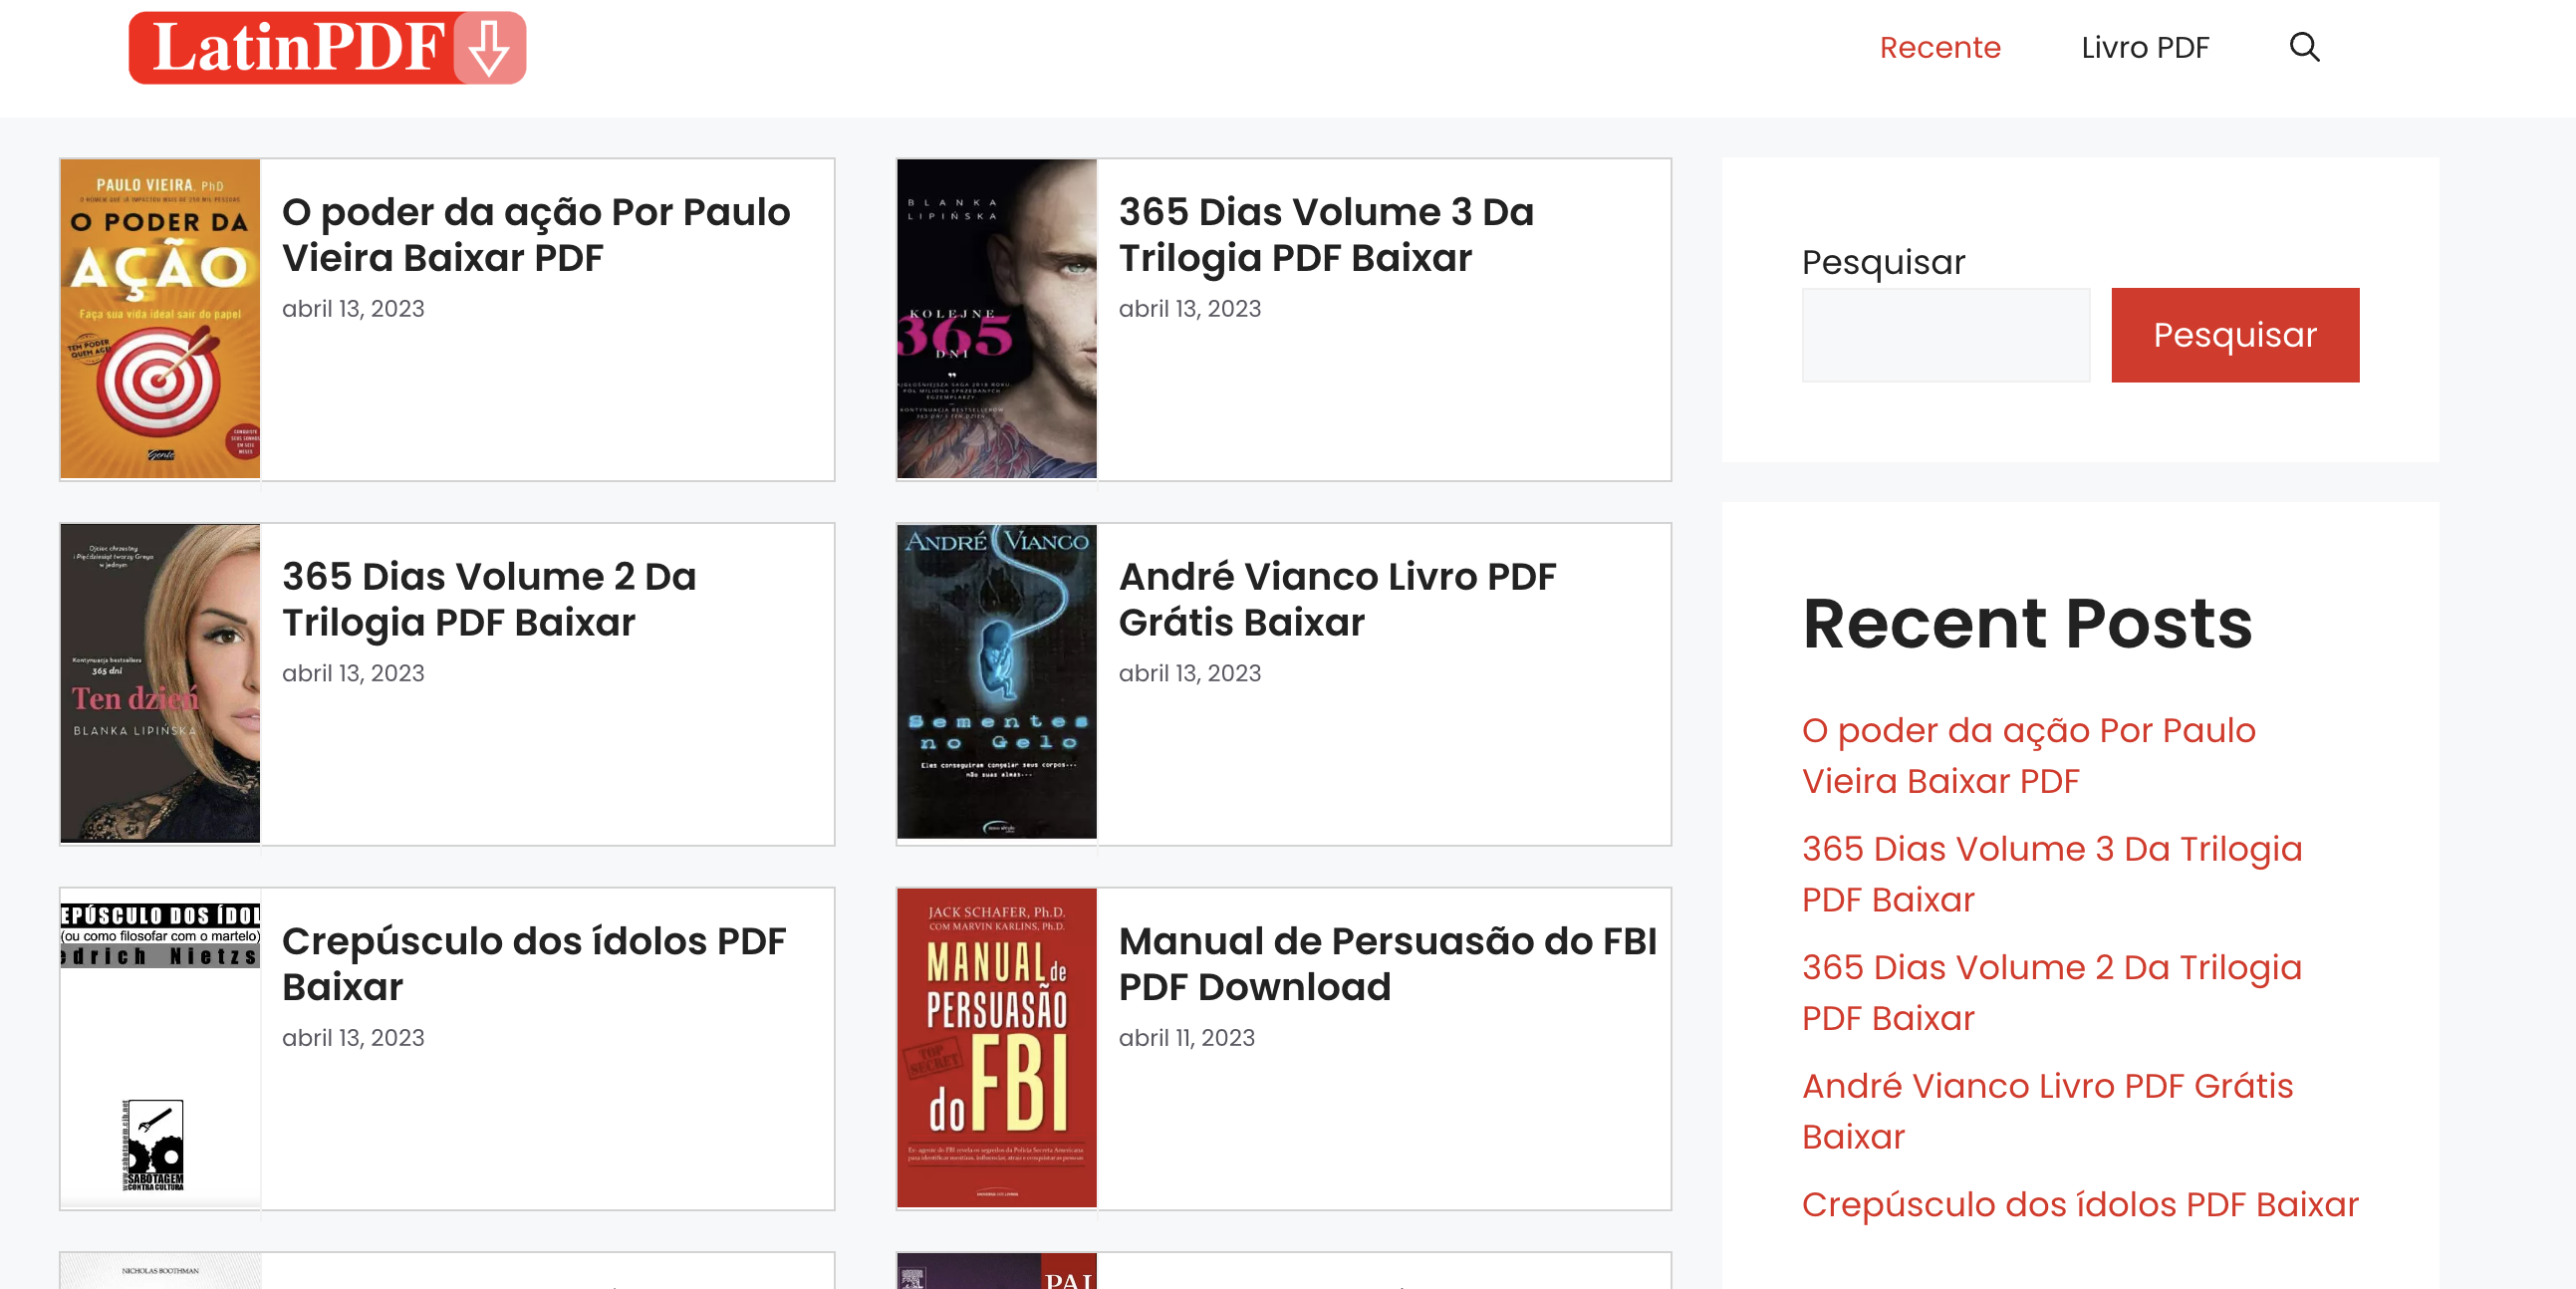2576x1289 pixels.
Task: Open post title 365 Dias Volume 2 Da Trilogia
Action: 488,599
